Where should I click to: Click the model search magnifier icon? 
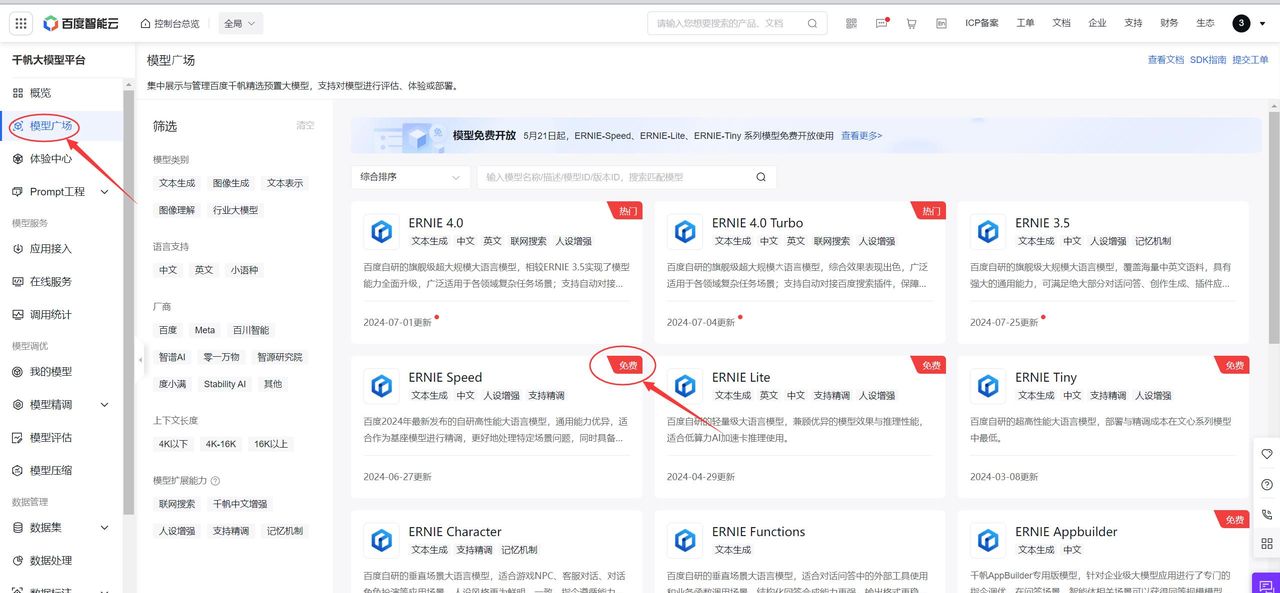coord(761,177)
